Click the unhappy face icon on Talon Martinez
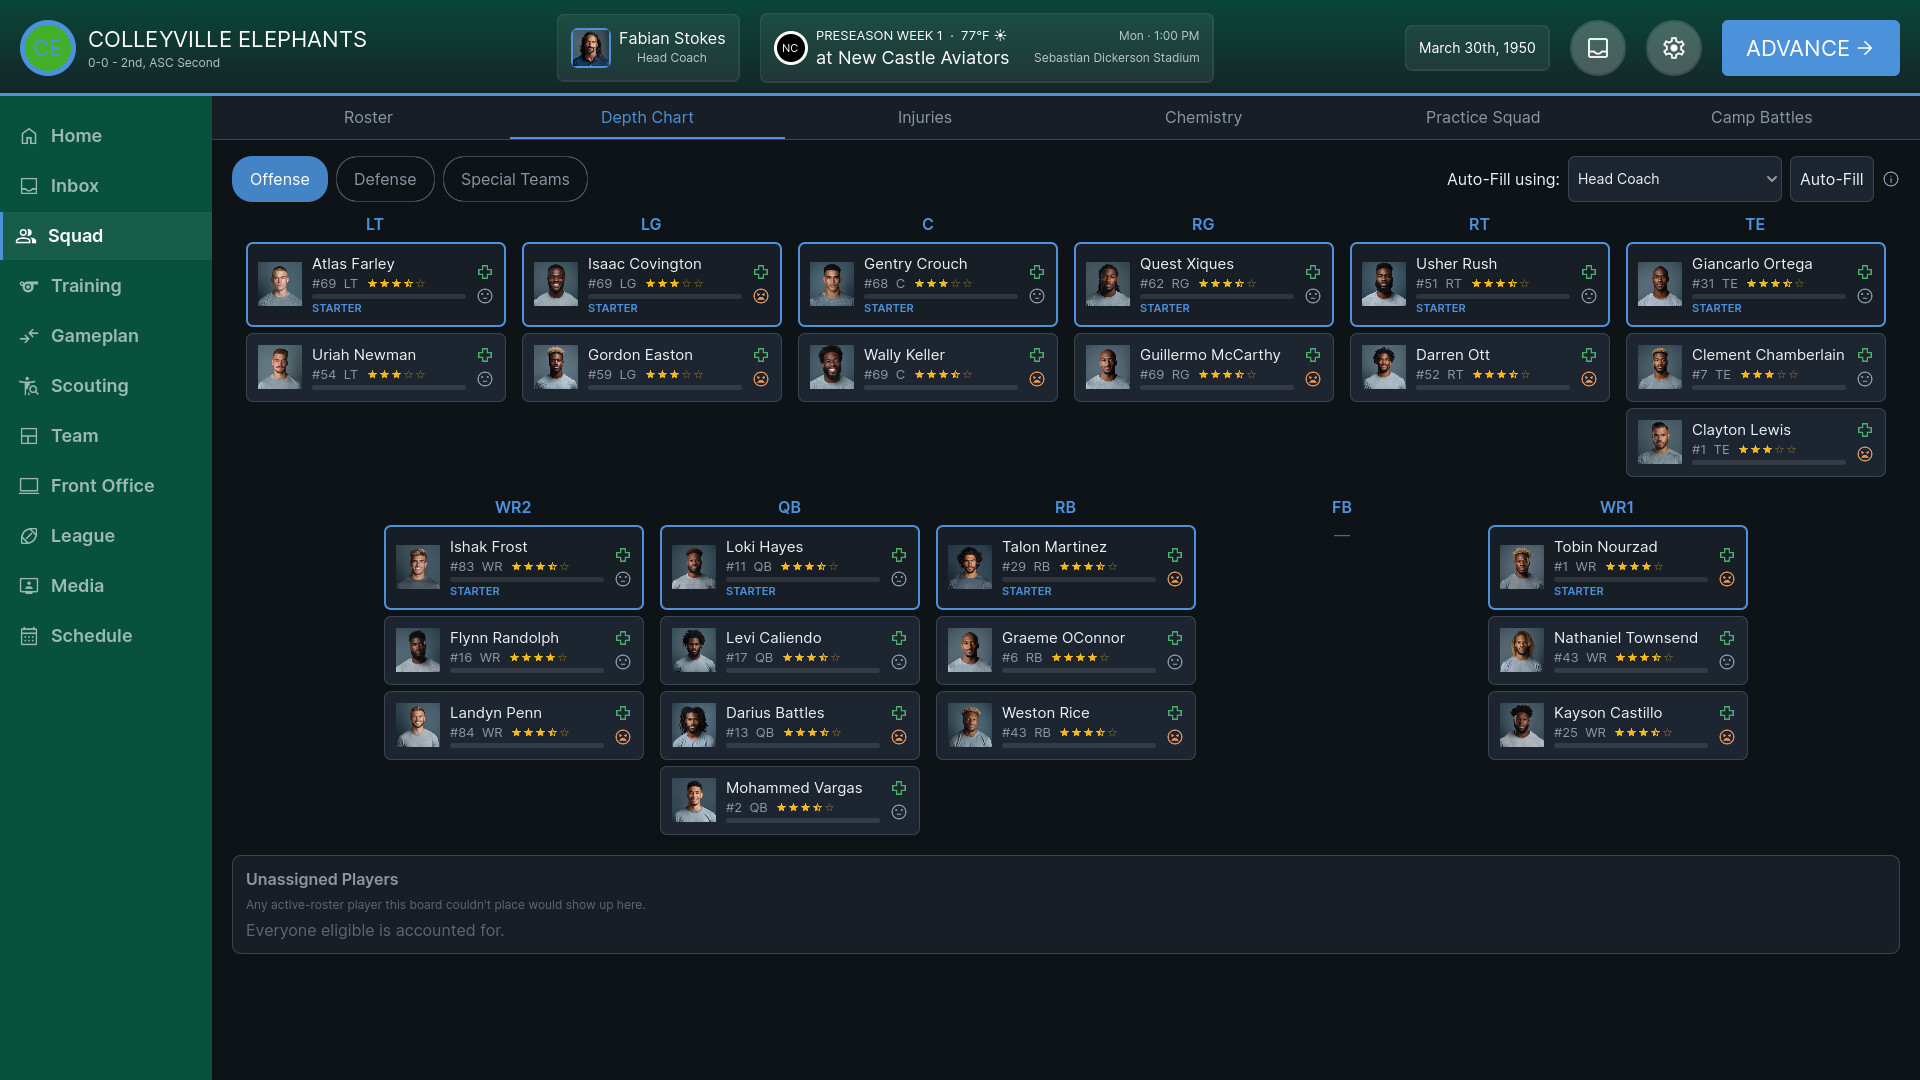This screenshot has width=1920, height=1080. [1175, 579]
